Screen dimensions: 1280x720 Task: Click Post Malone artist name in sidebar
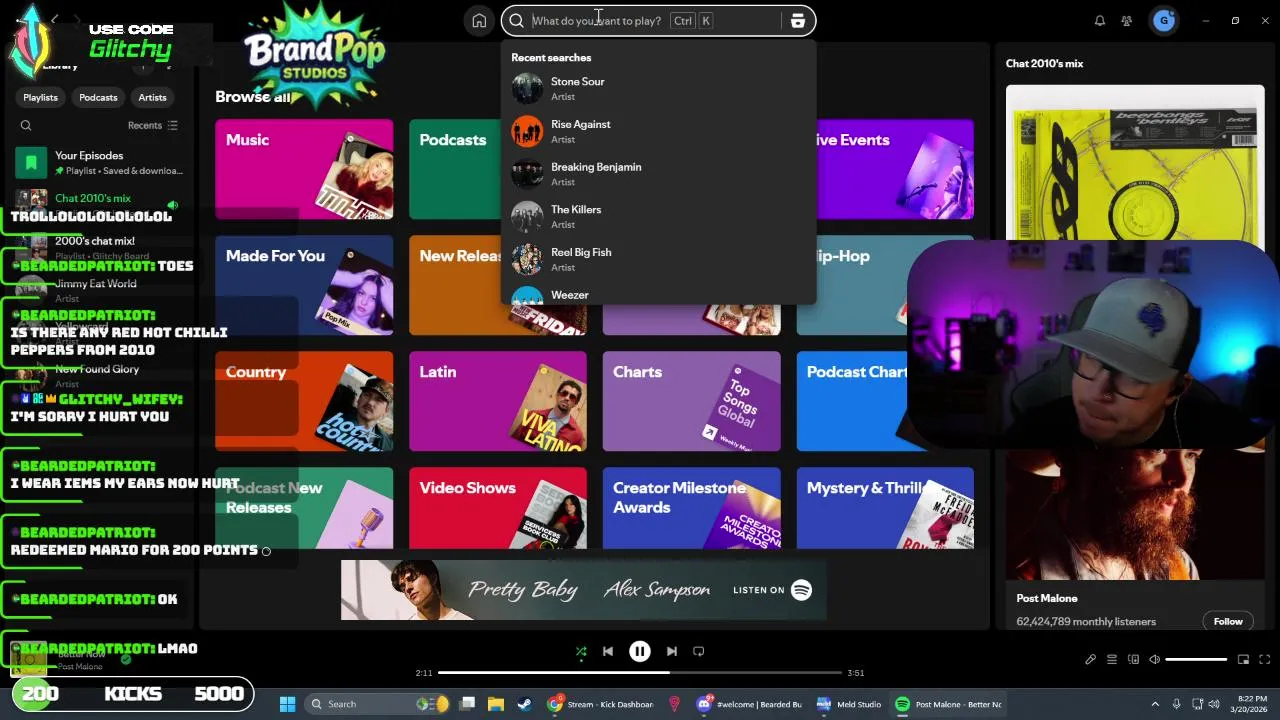tap(1047, 598)
